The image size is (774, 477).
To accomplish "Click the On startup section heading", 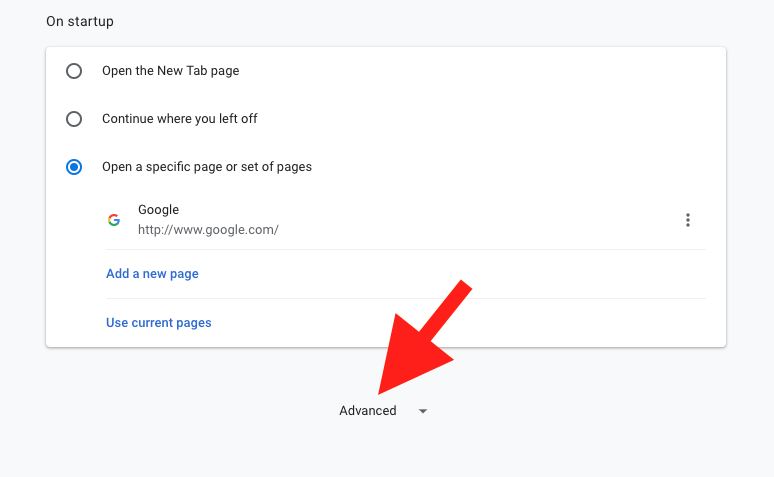I will [80, 21].
